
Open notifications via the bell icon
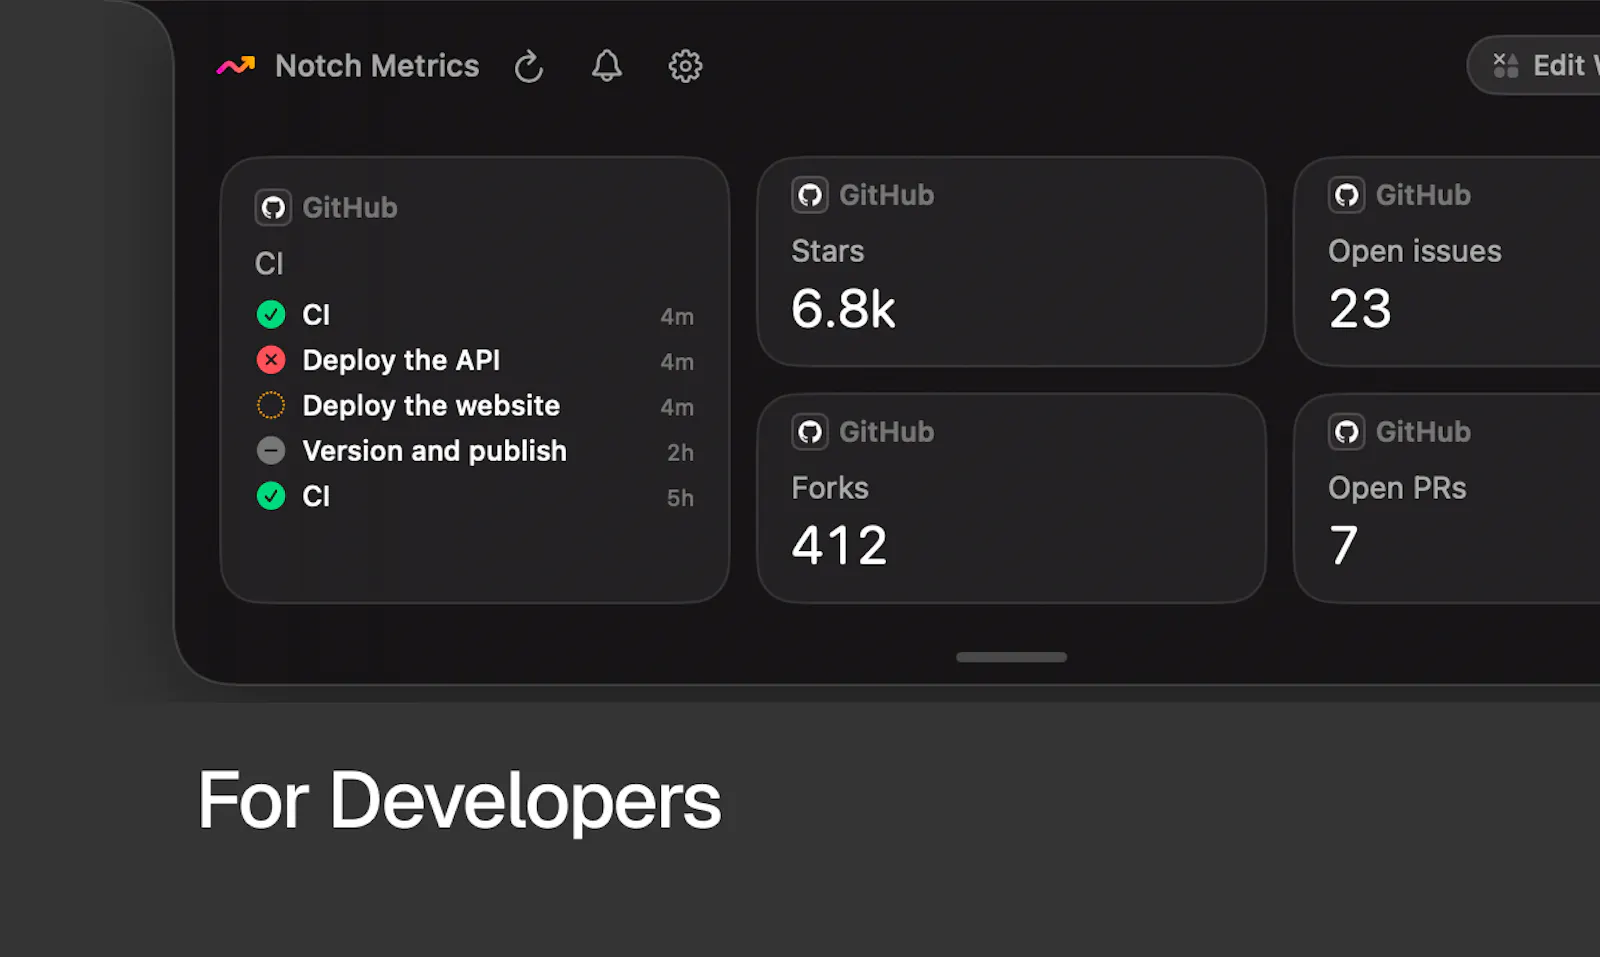click(x=607, y=66)
